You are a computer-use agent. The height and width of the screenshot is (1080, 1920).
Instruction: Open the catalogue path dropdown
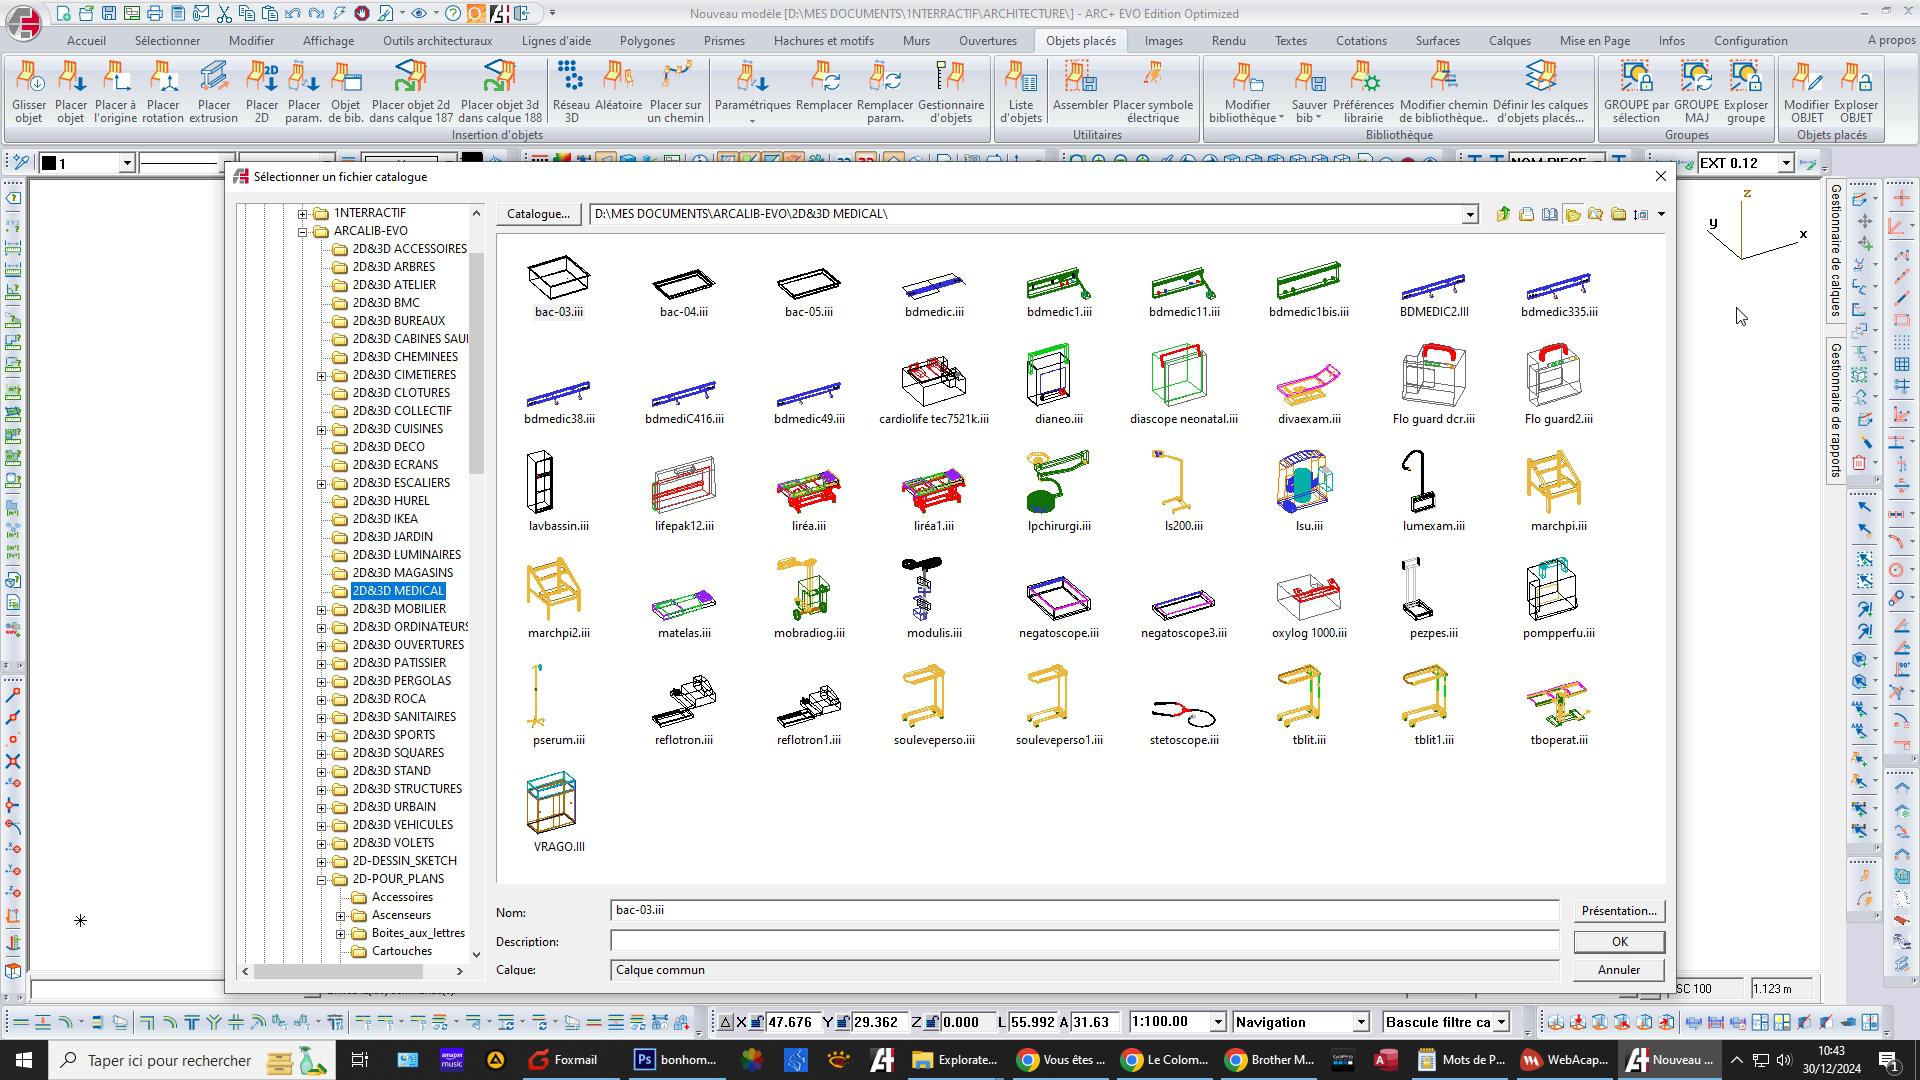[1469, 215]
